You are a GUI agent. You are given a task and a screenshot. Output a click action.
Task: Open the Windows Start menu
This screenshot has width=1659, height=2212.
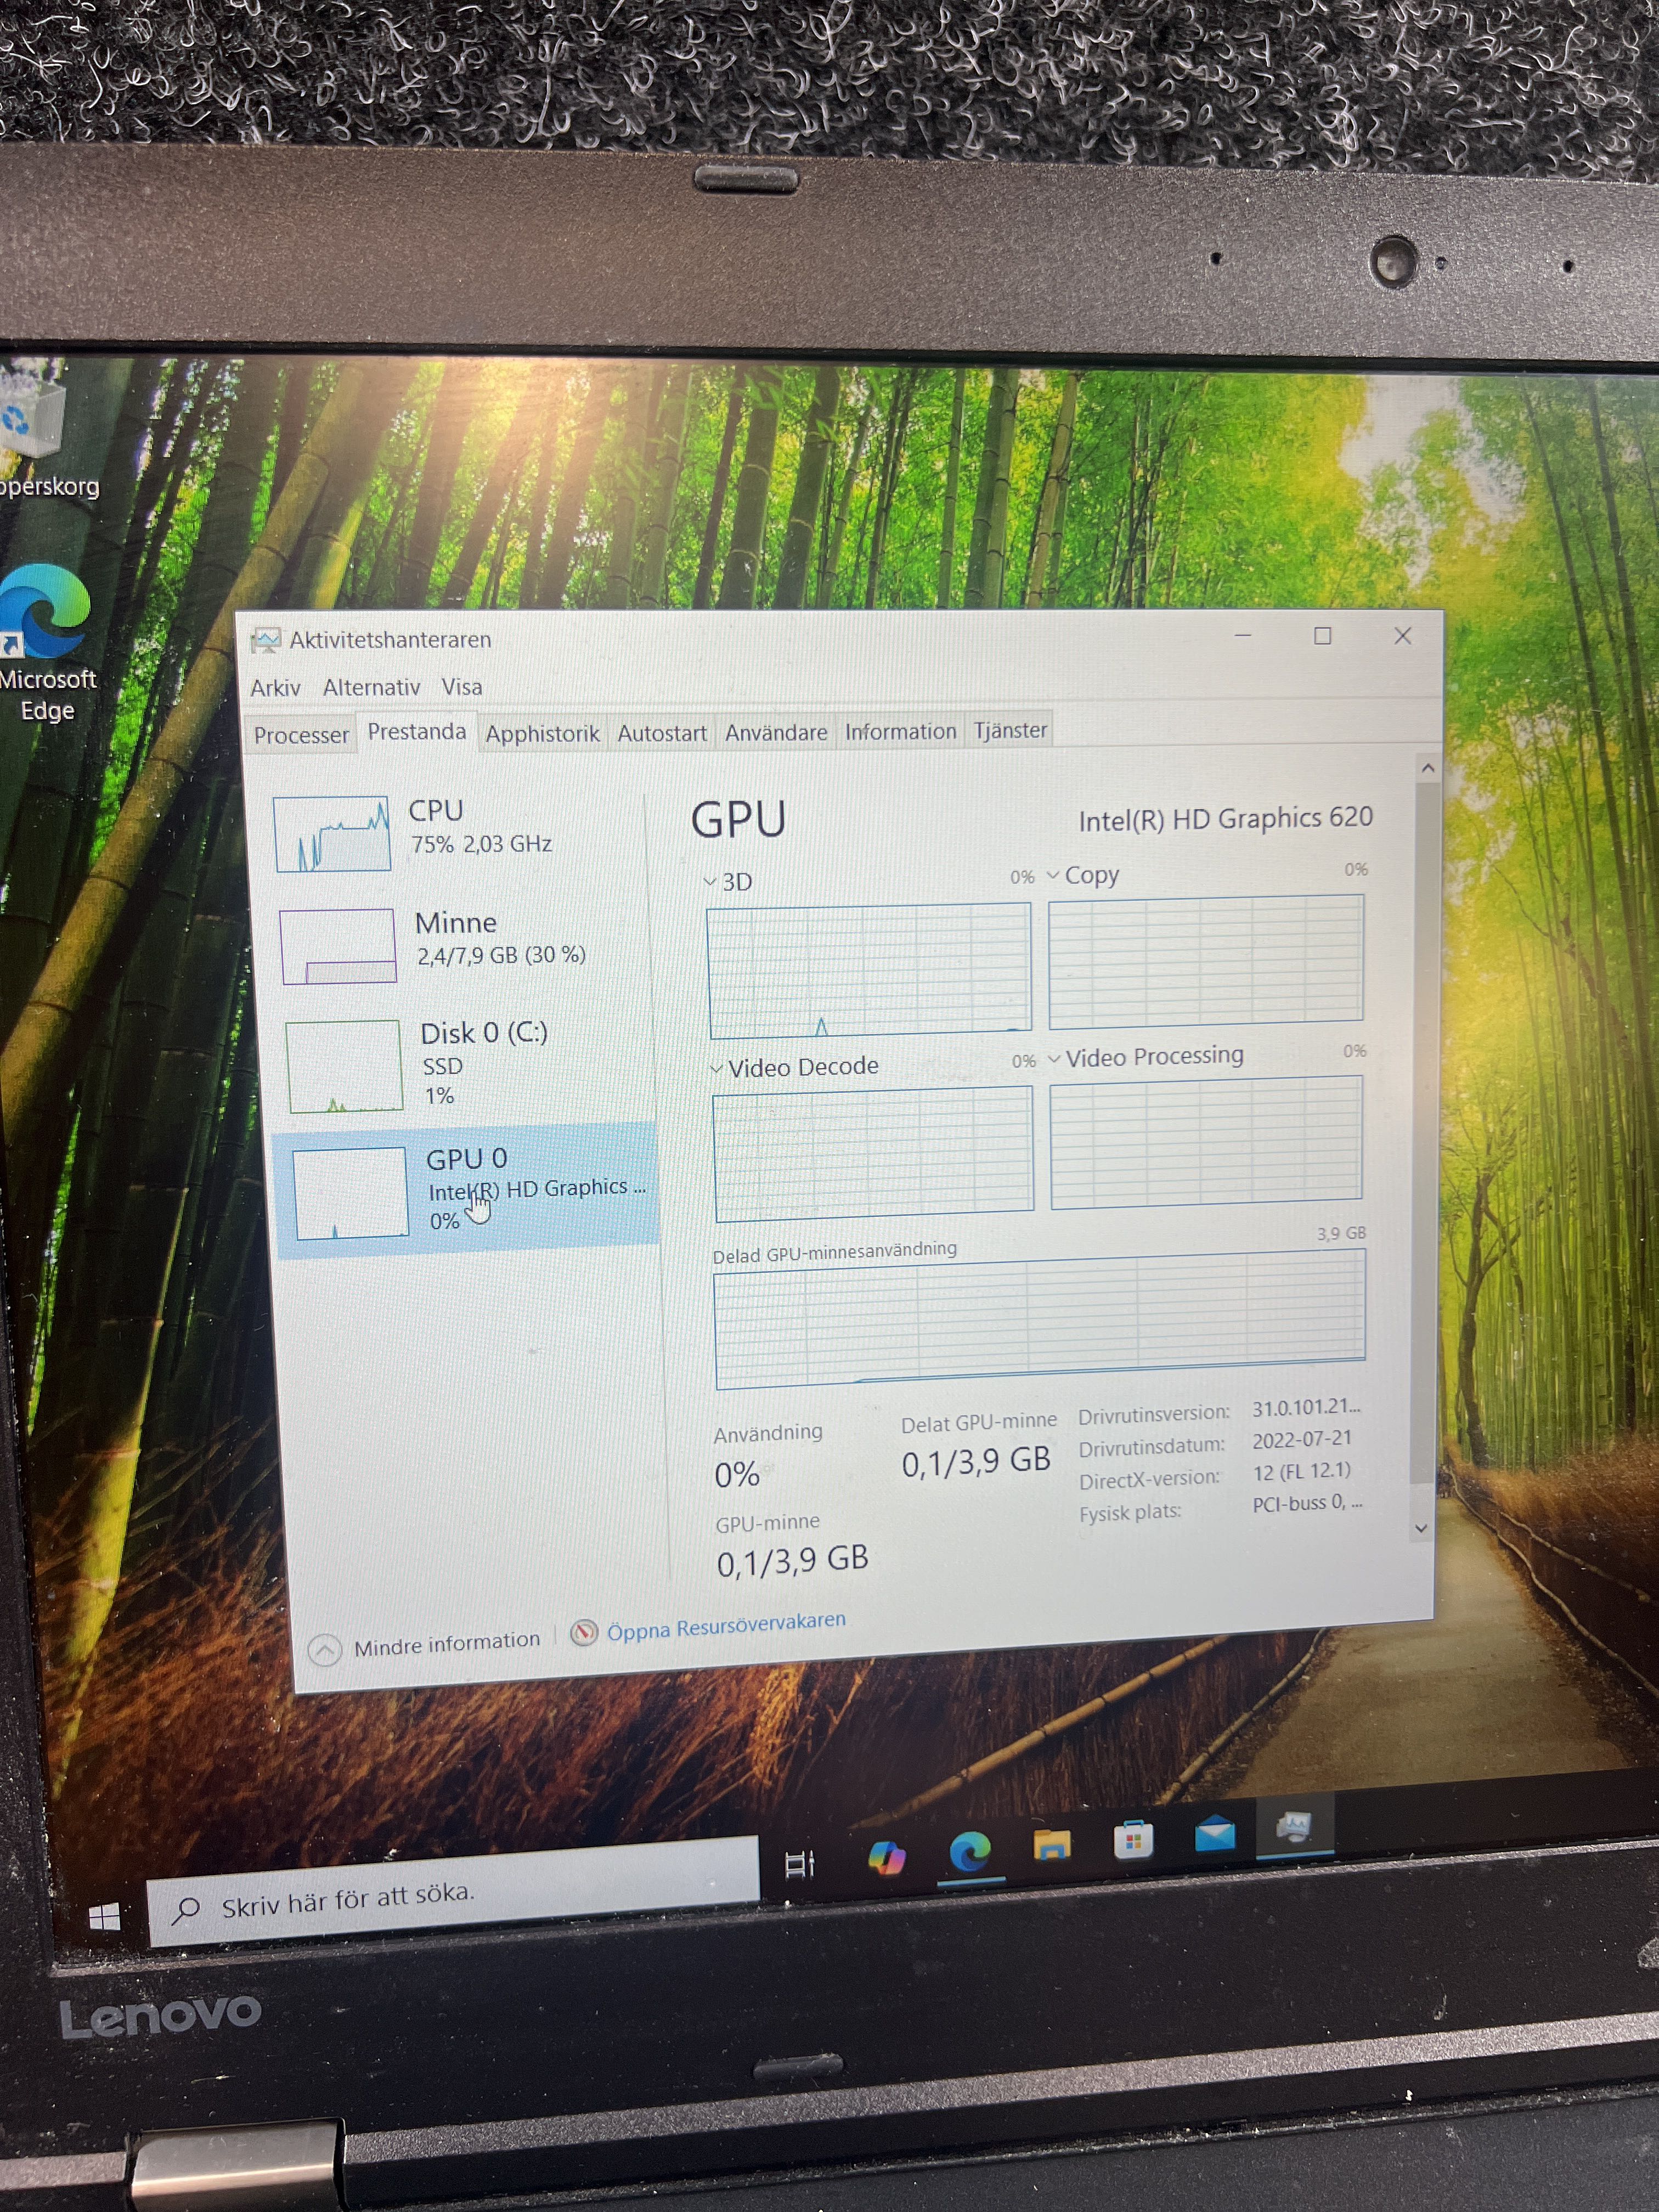tap(104, 1917)
